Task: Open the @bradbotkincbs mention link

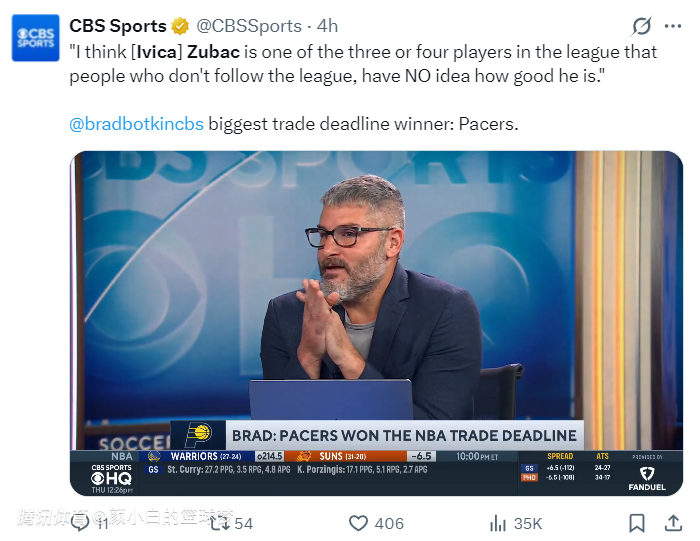Action: tap(136, 124)
